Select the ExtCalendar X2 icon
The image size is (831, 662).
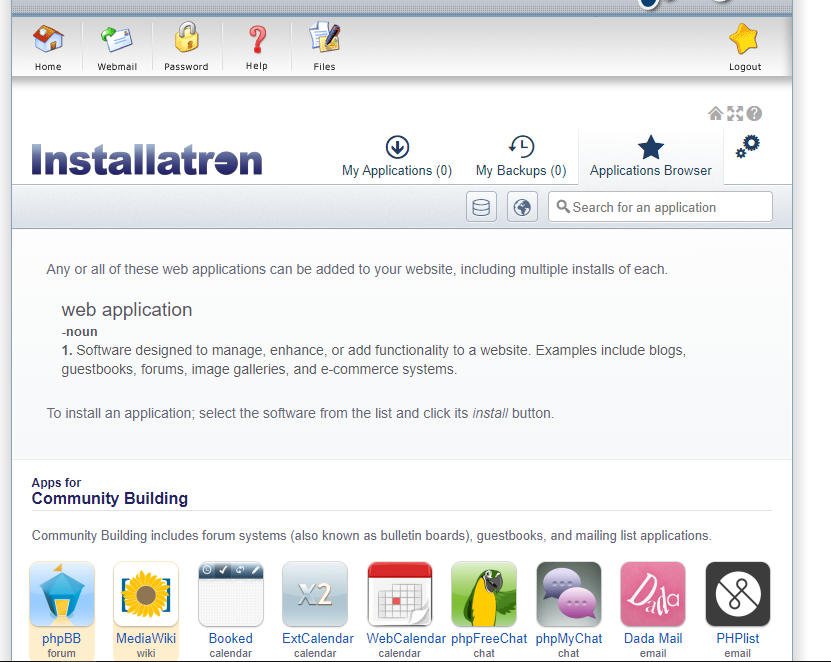[x=315, y=594]
